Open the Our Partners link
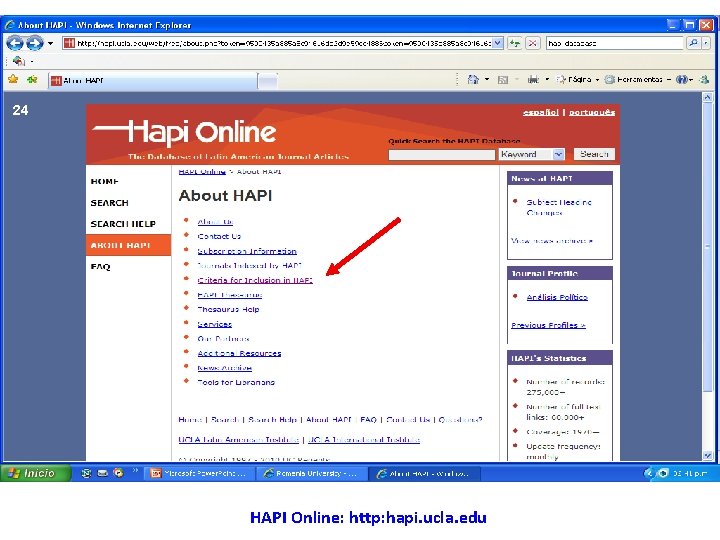720x540 pixels. 223,339
